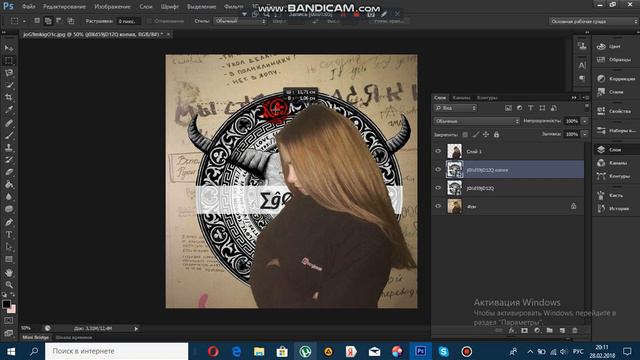The width and height of the screenshot is (640, 360).
Task: Toggle Сглаживание checkbox in options bar
Action: [149, 21]
